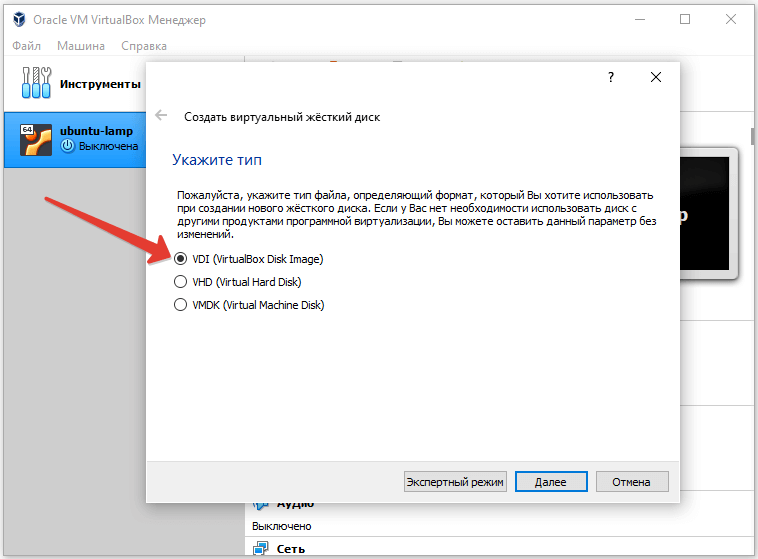Open the Машина menu
Viewport: 758px width, 559px height.
coord(80,46)
